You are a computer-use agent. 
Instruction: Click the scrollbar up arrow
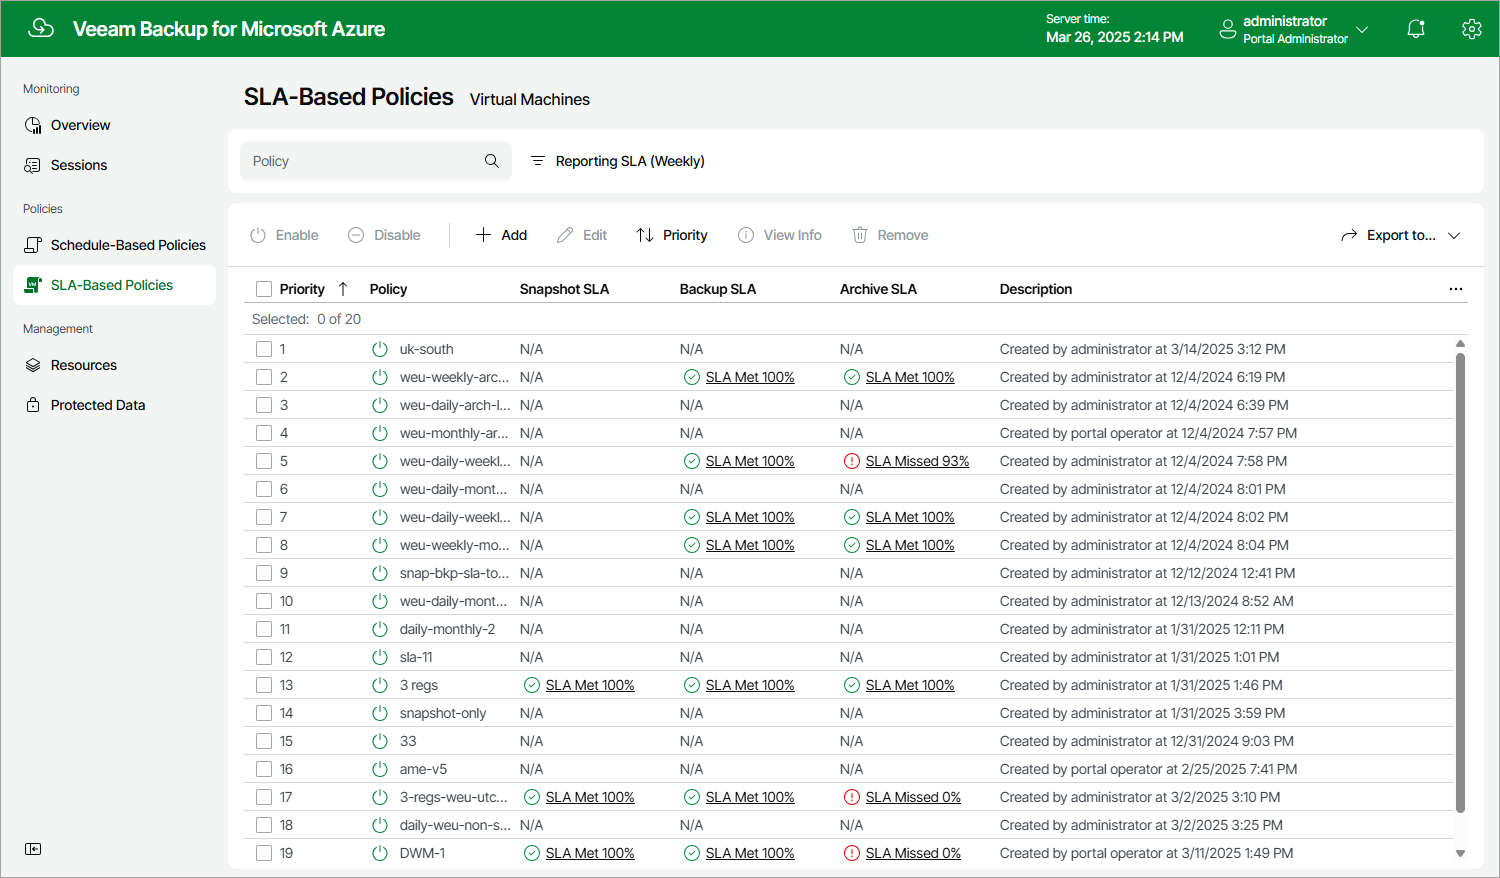coord(1460,343)
